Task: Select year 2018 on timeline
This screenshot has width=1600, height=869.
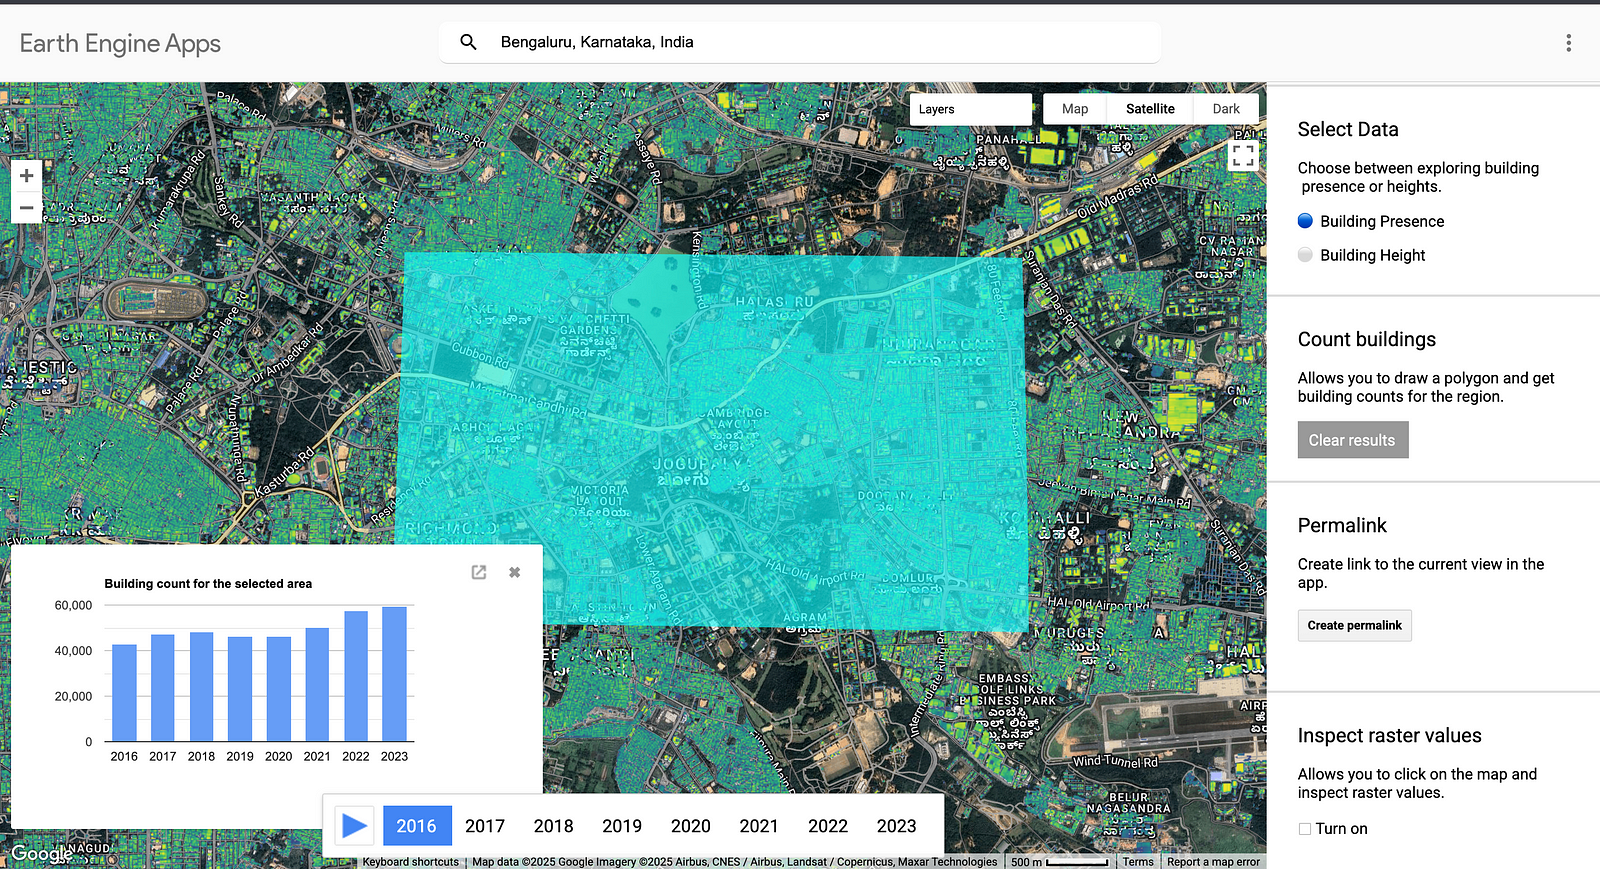Action: pyautogui.click(x=553, y=826)
